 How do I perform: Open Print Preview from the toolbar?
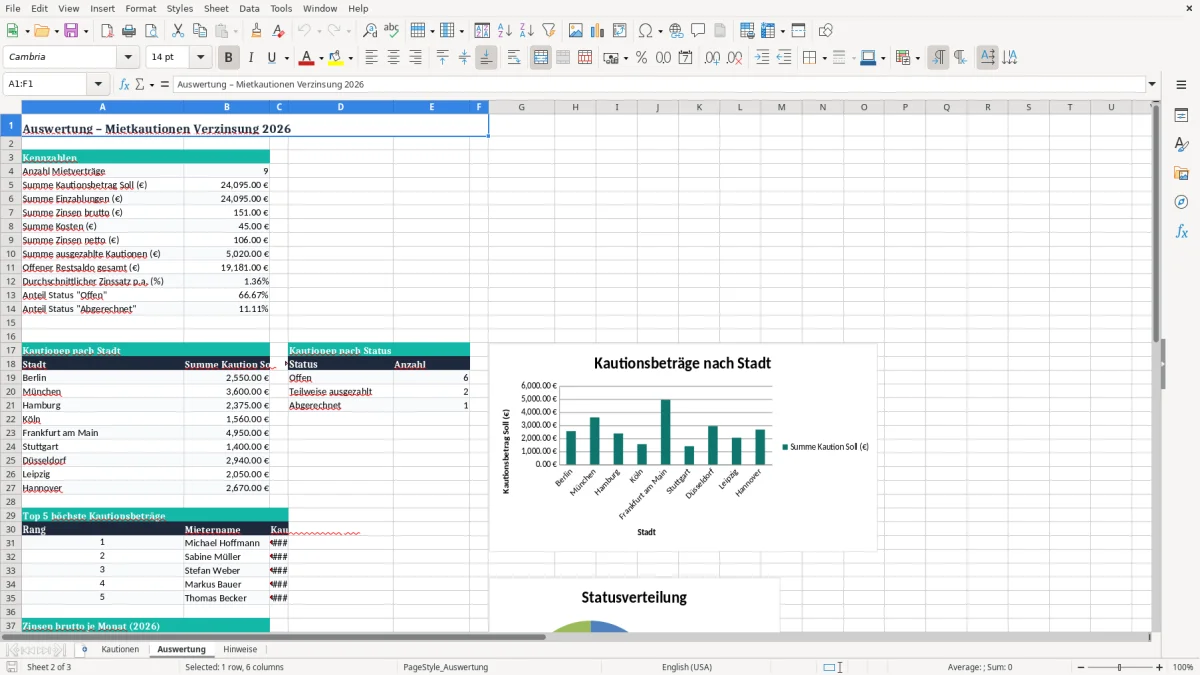(x=149, y=31)
